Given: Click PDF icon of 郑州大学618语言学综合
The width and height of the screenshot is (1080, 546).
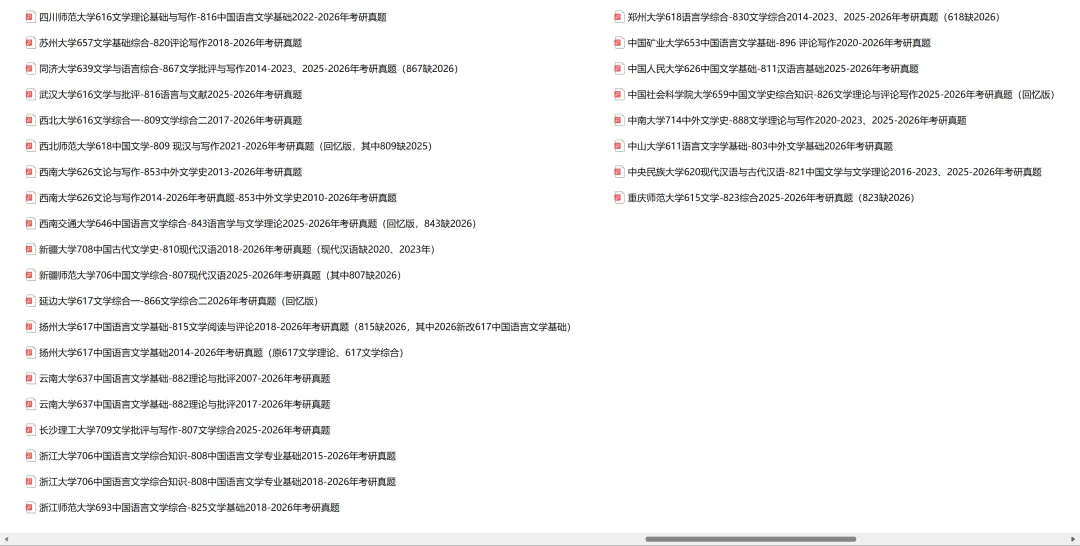Looking at the screenshot, I should [619, 17].
